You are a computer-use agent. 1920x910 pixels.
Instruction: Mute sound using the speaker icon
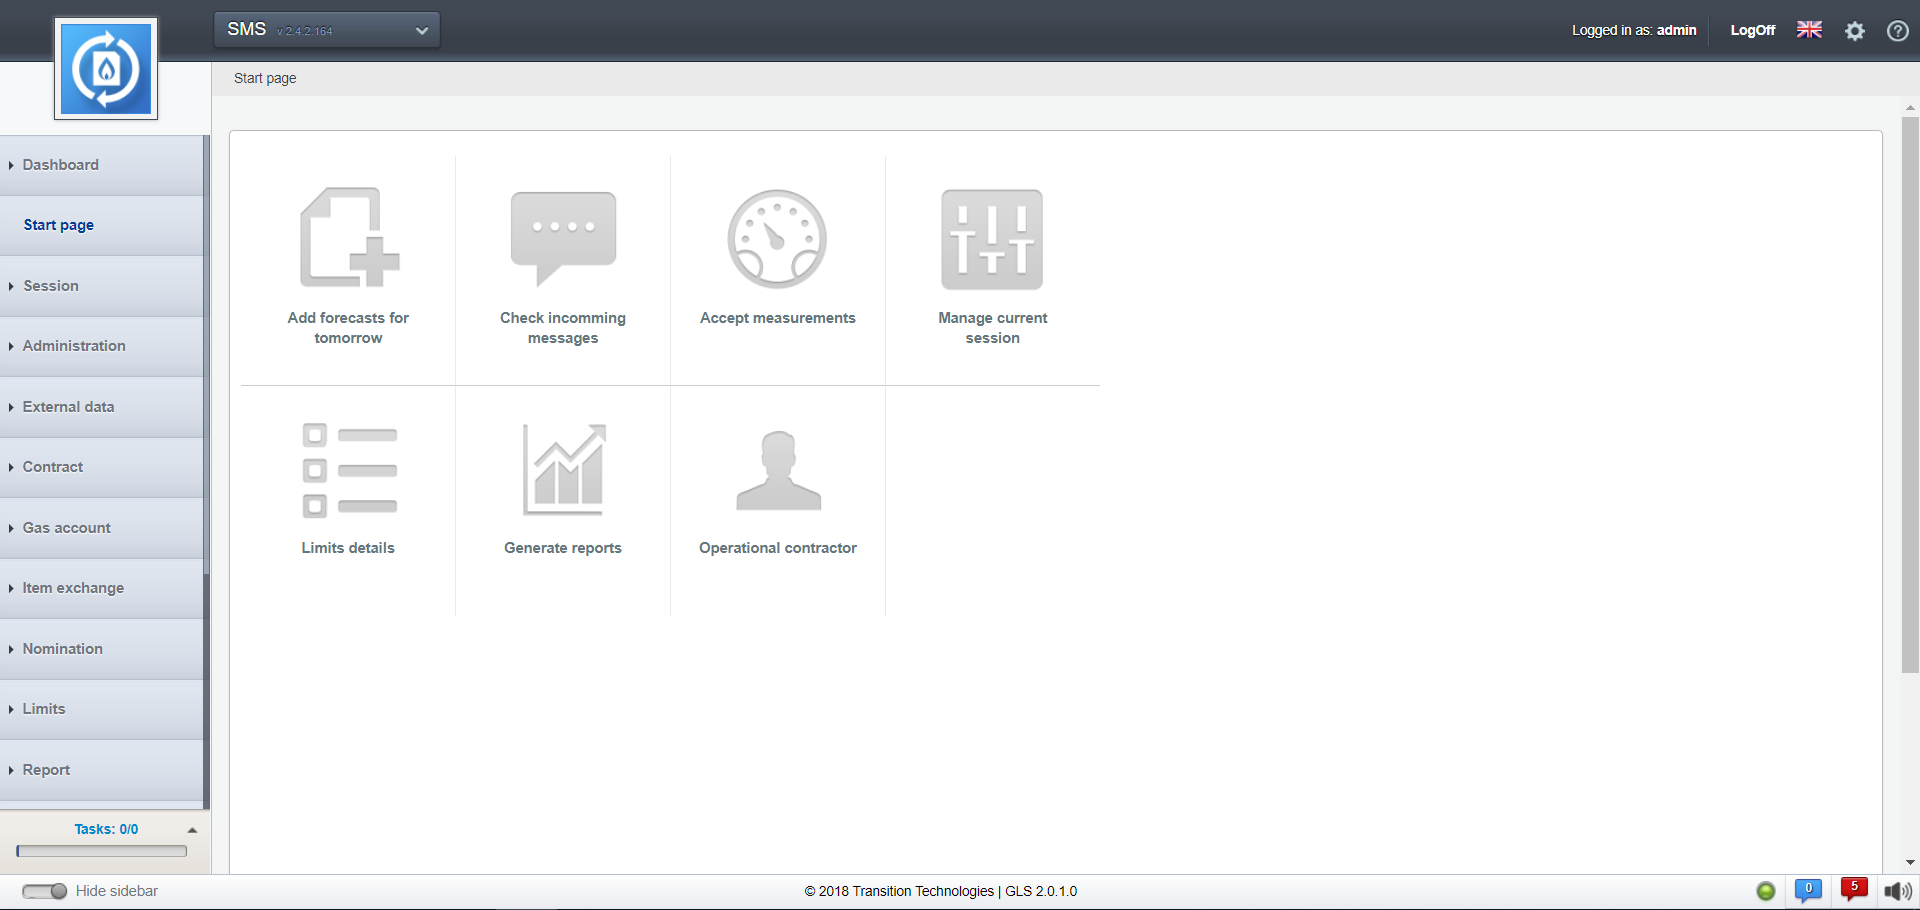click(x=1897, y=891)
